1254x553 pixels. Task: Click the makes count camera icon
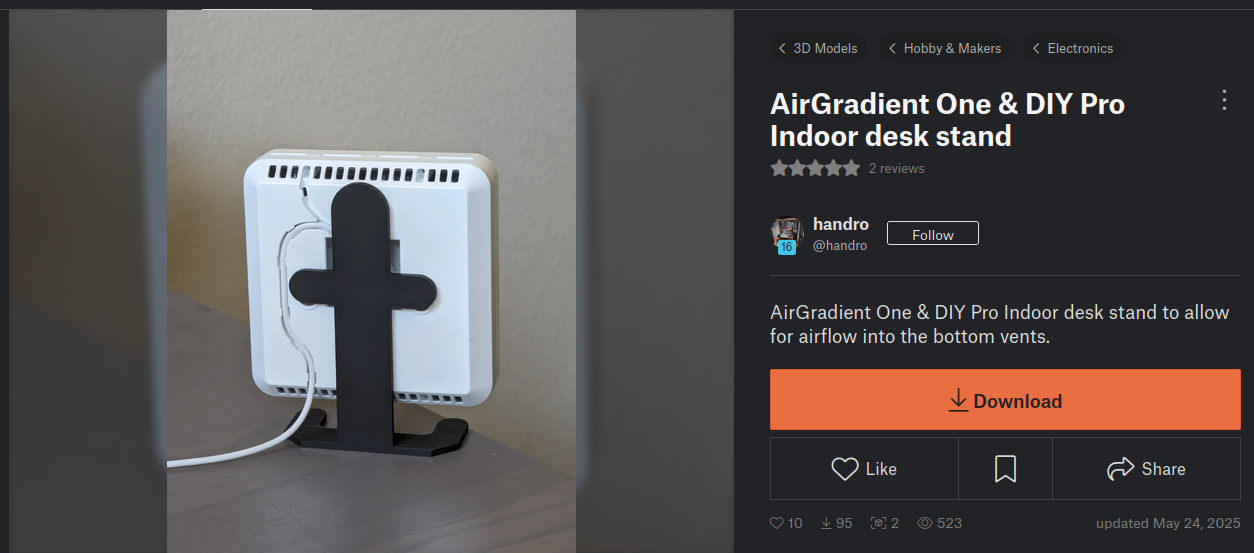coord(878,523)
